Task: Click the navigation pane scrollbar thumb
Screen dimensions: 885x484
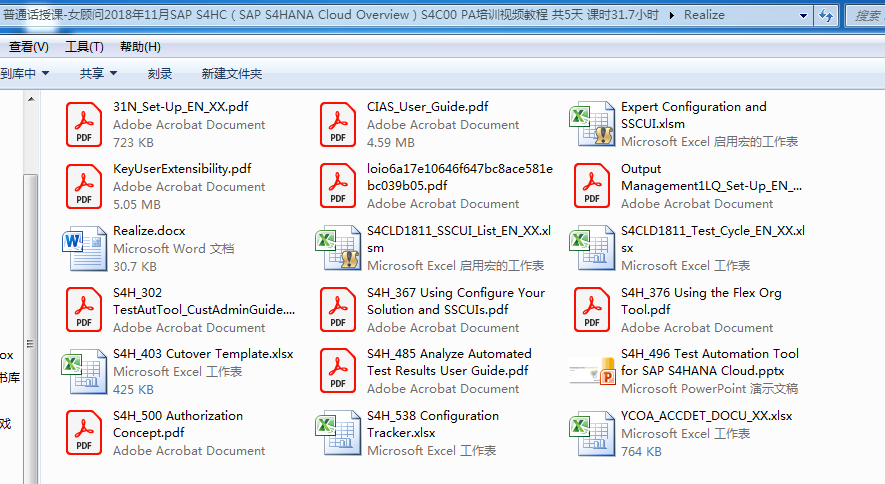Action: click(x=31, y=327)
